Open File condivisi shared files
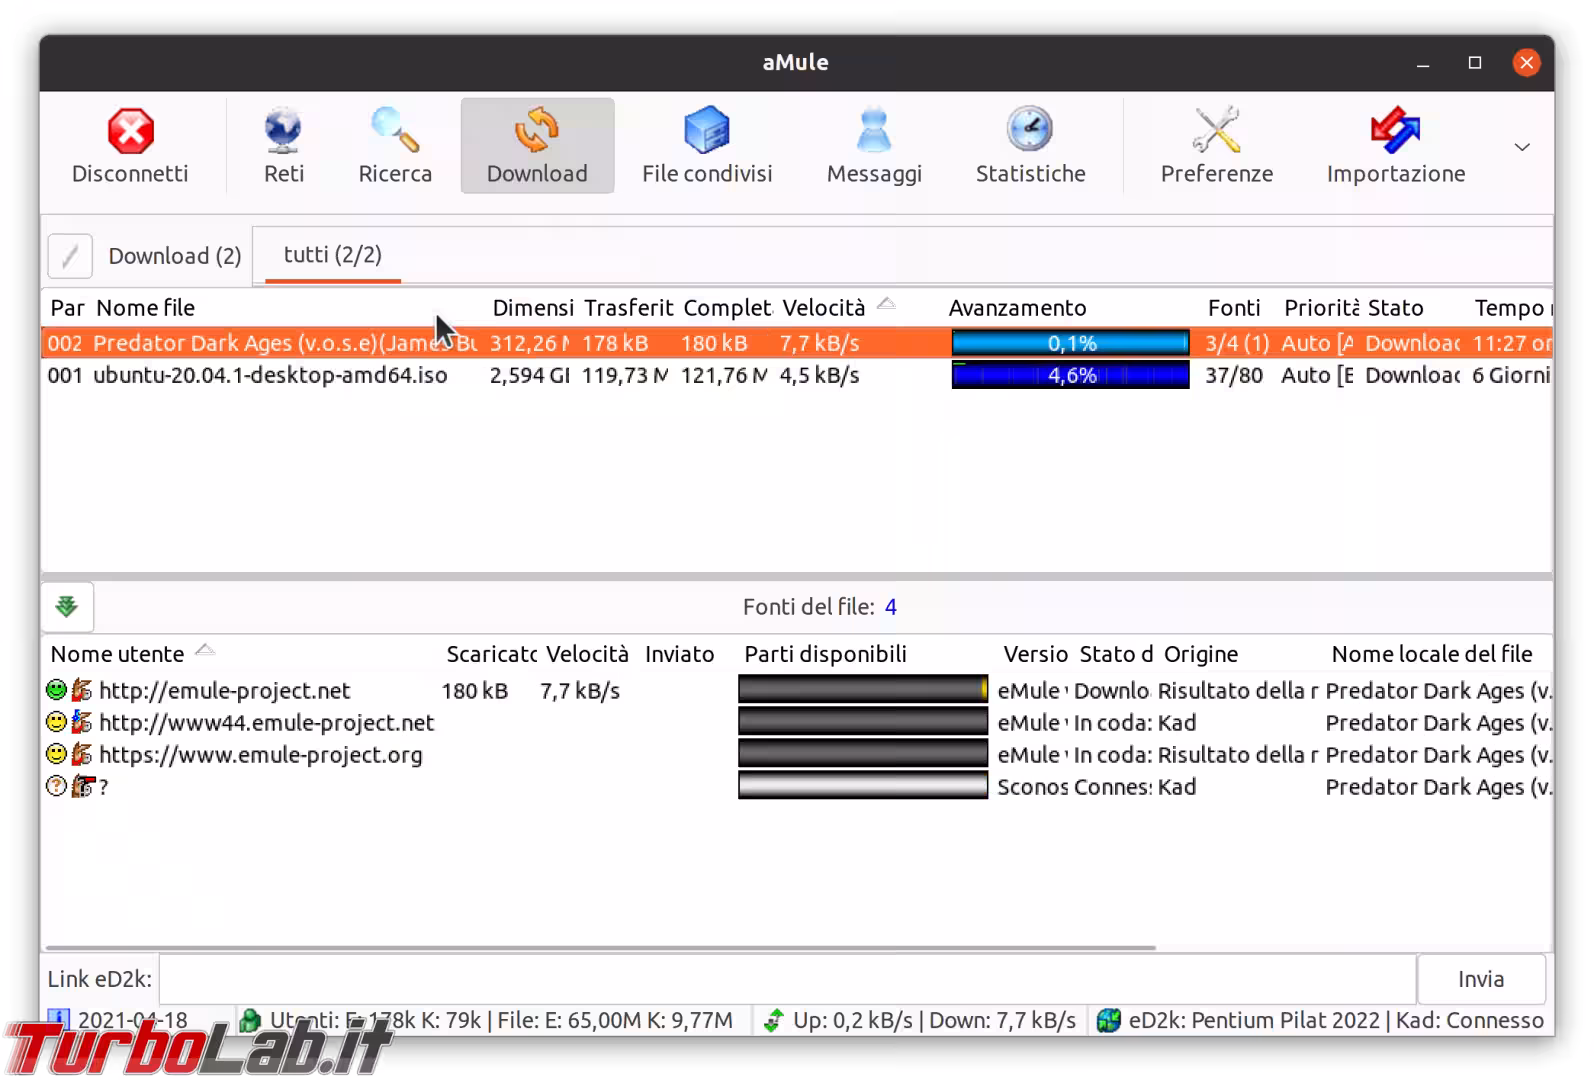1594x1080 pixels. click(x=706, y=146)
